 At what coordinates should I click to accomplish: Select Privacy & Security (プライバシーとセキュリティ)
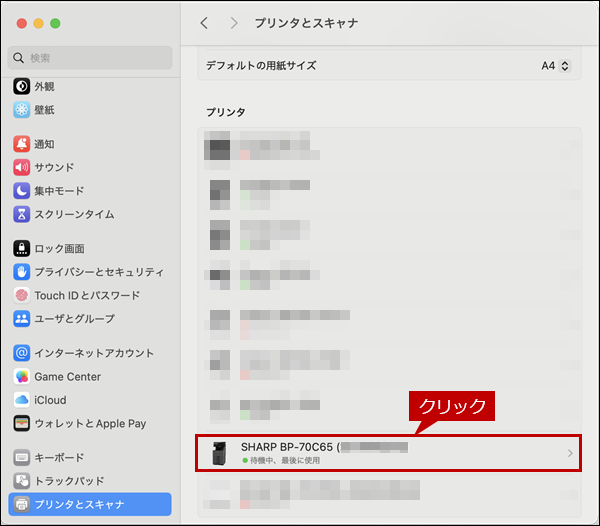click(98, 272)
